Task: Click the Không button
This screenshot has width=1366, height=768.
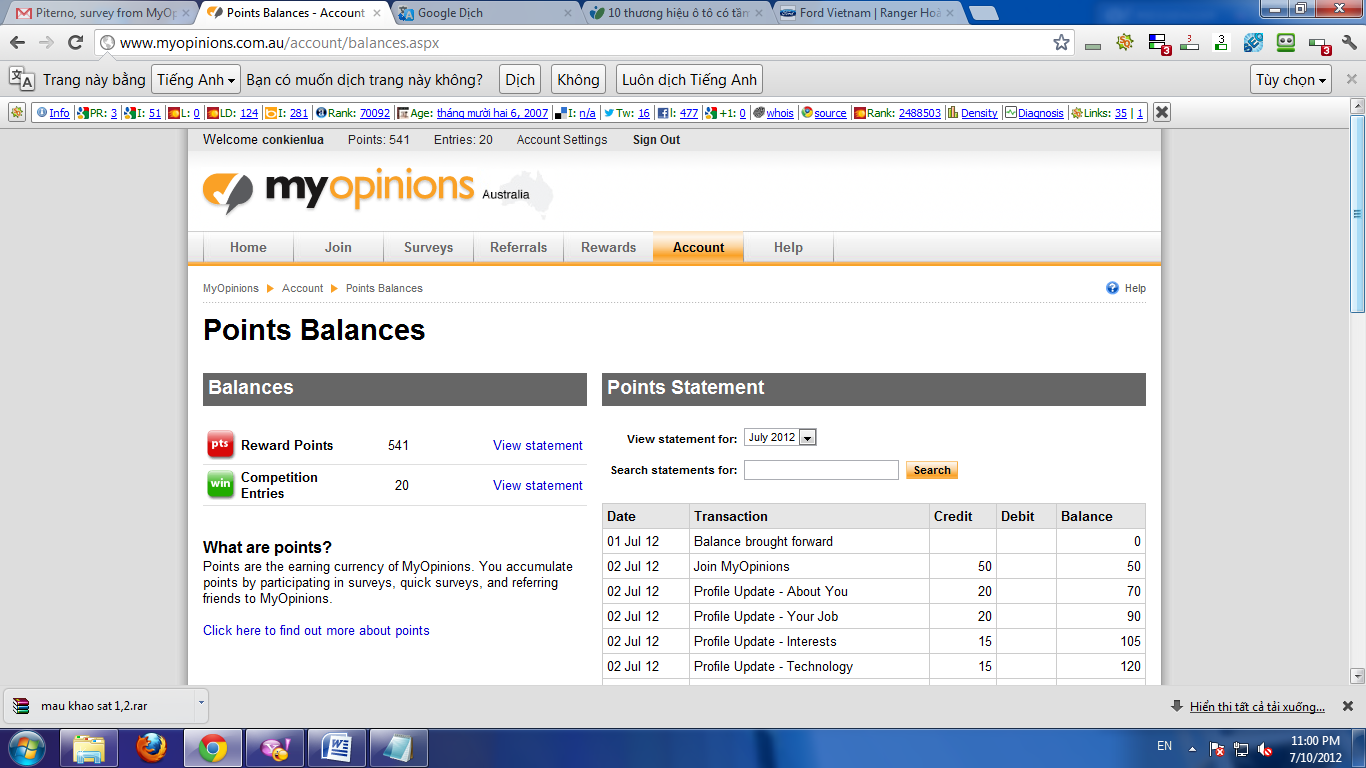Action: tap(578, 80)
